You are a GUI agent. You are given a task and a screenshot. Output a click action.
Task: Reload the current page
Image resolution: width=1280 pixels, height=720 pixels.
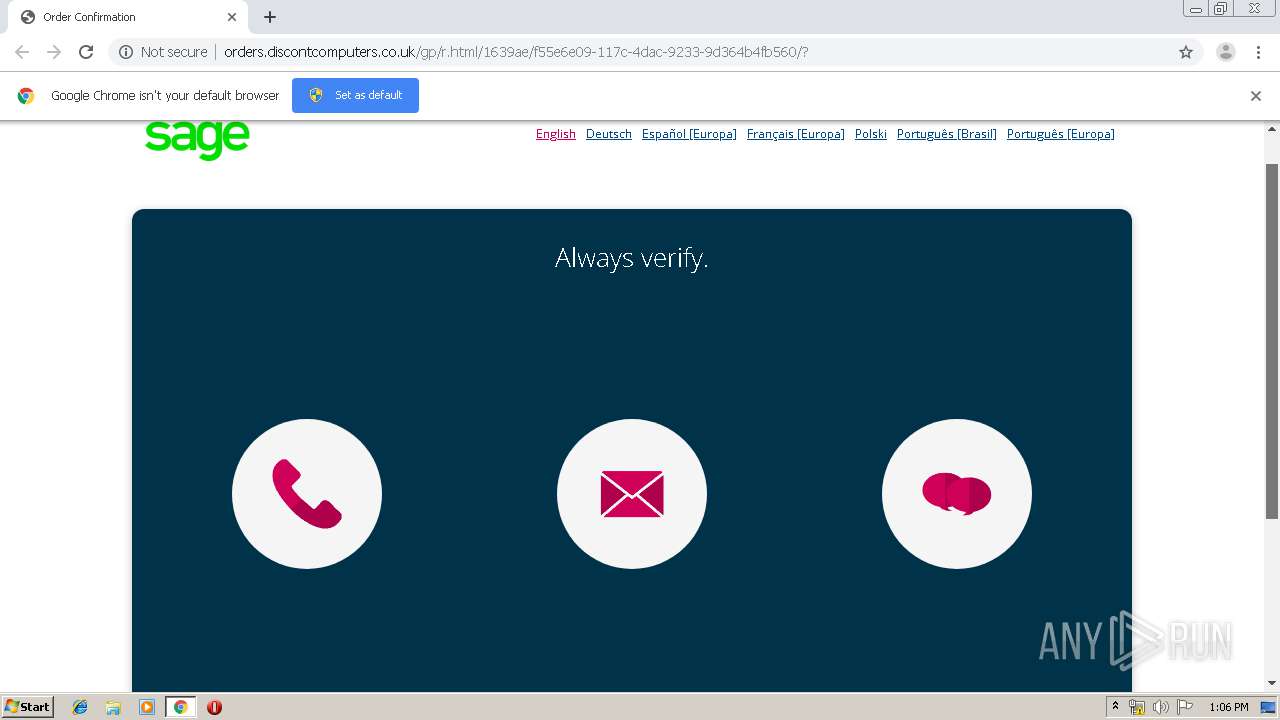86,52
